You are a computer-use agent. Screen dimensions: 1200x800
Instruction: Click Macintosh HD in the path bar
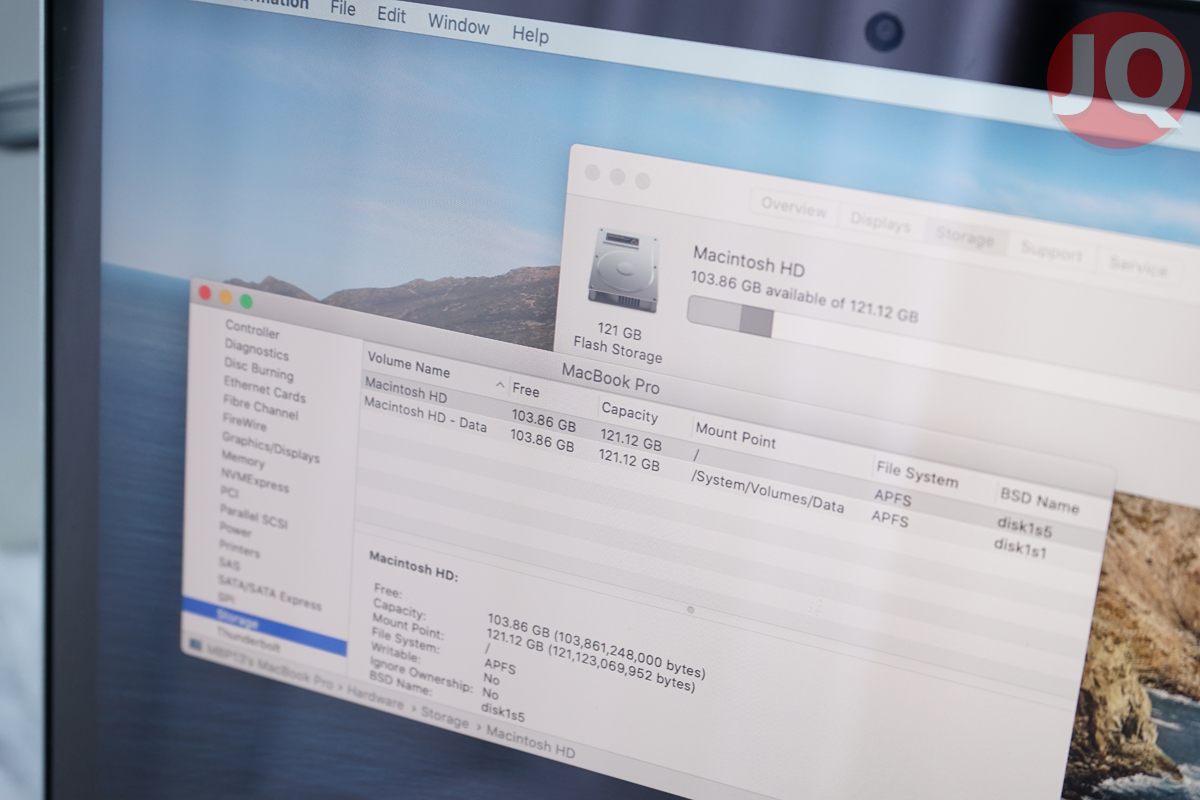[530, 743]
